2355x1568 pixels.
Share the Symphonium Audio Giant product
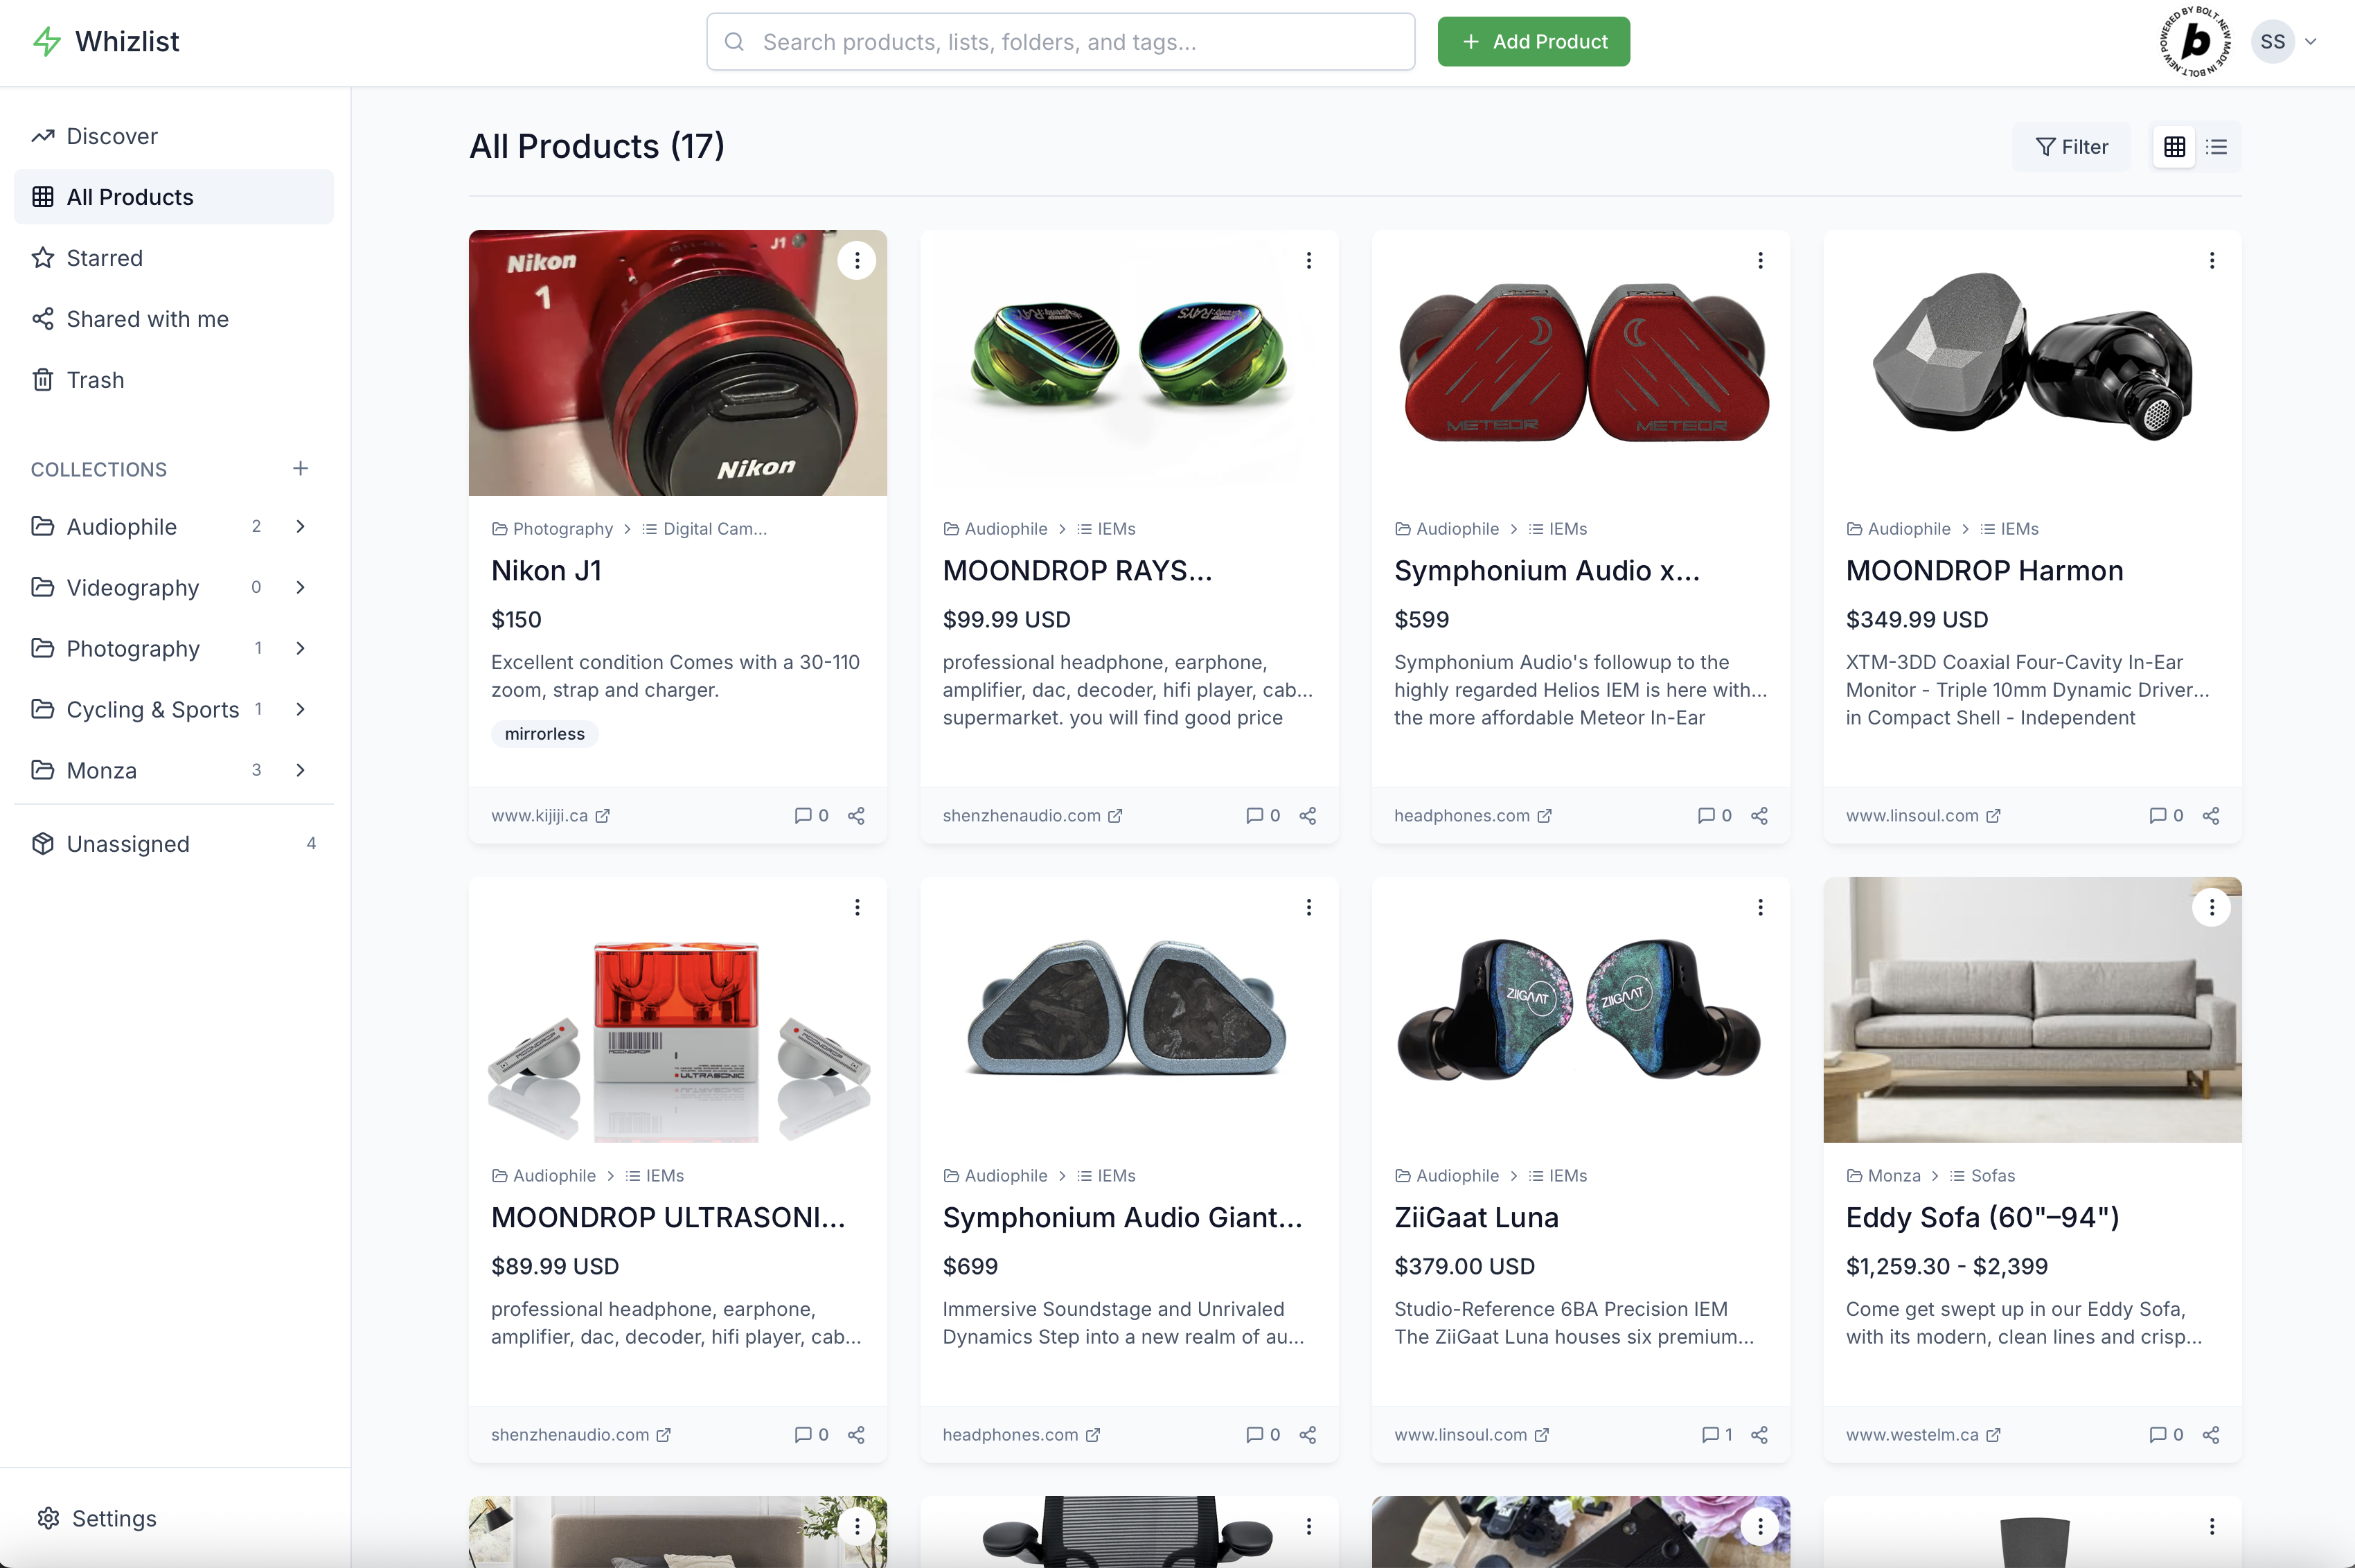pos(1307,1435)
